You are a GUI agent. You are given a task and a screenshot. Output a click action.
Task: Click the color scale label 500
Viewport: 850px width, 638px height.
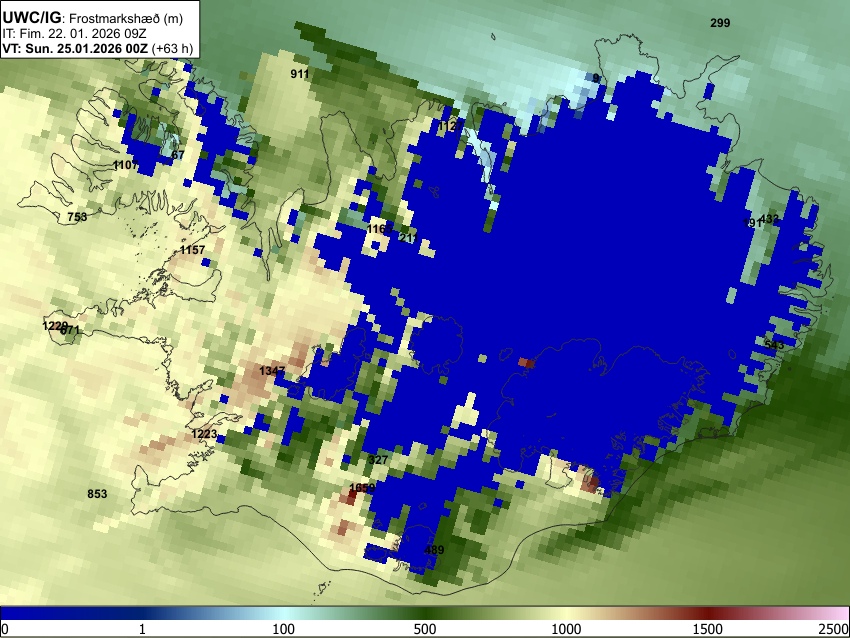click(x=425, y=629)
